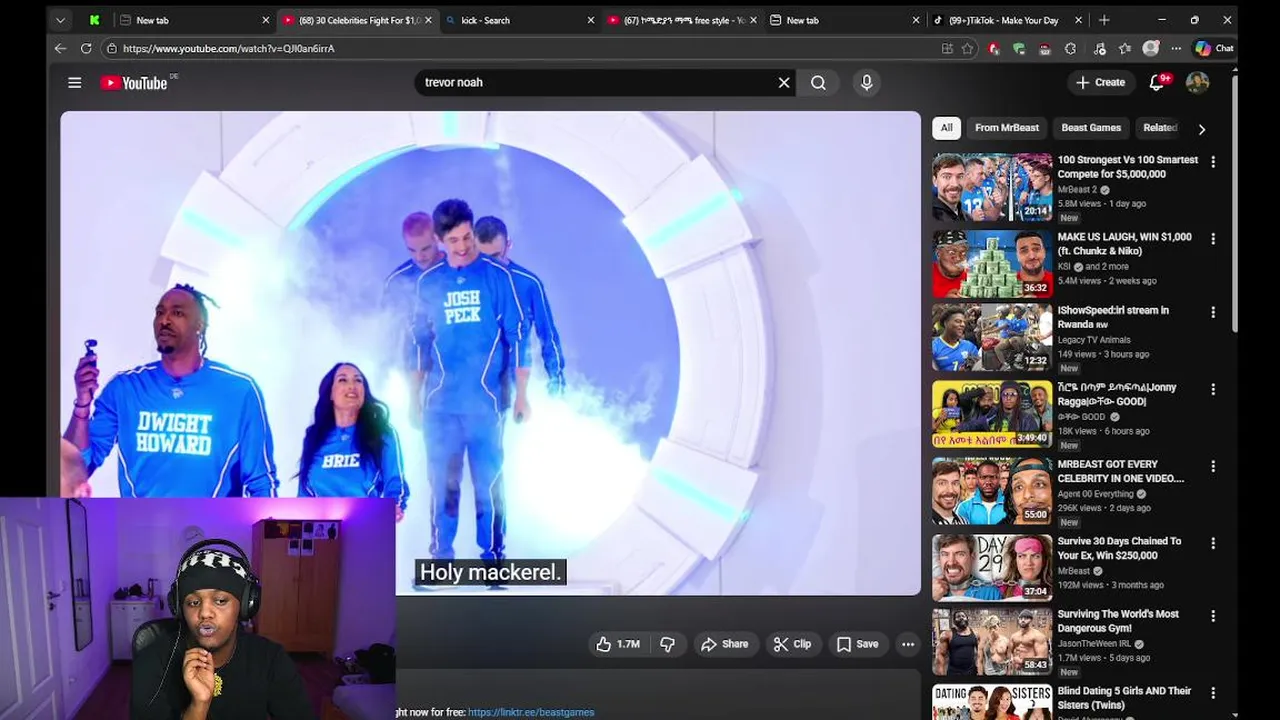Reload the page

86,48
